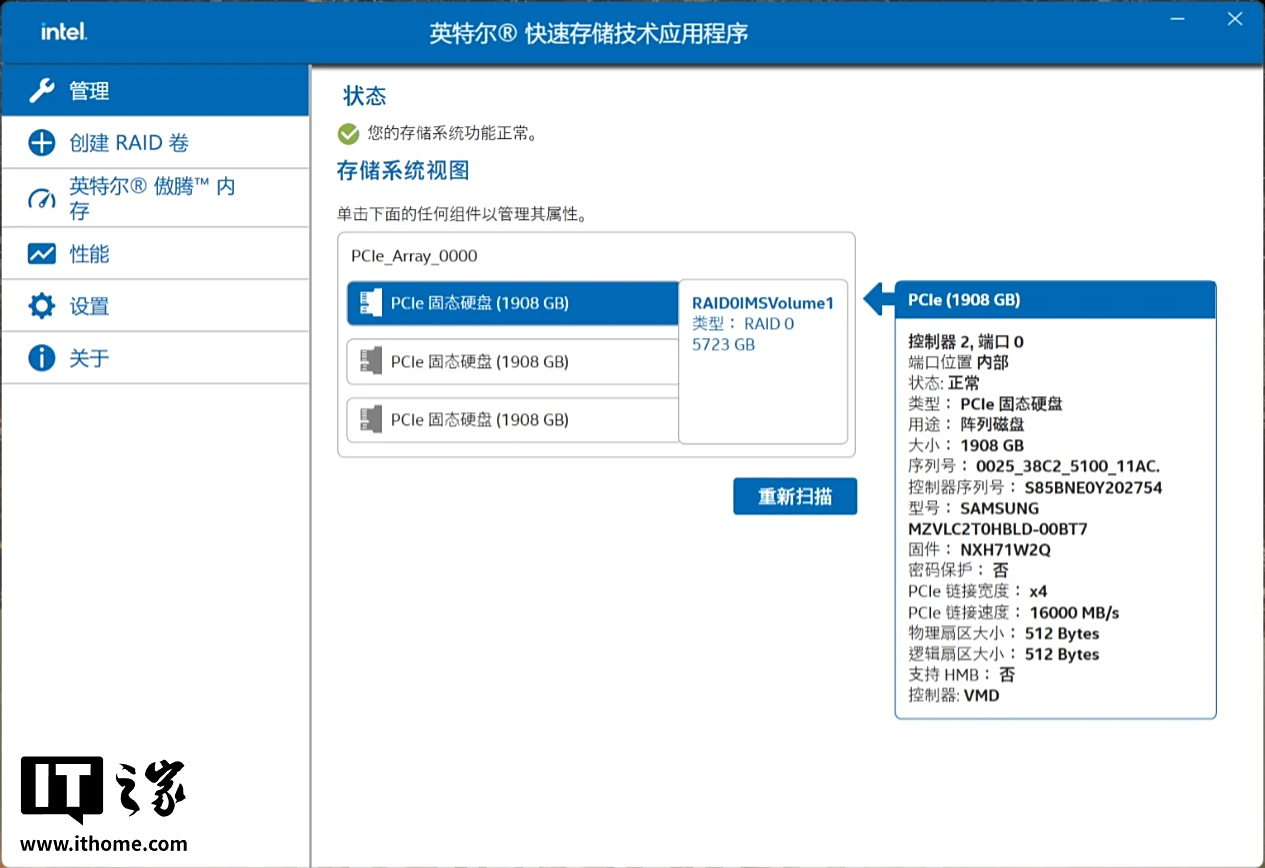Open the 关于 page

[90, 358]
